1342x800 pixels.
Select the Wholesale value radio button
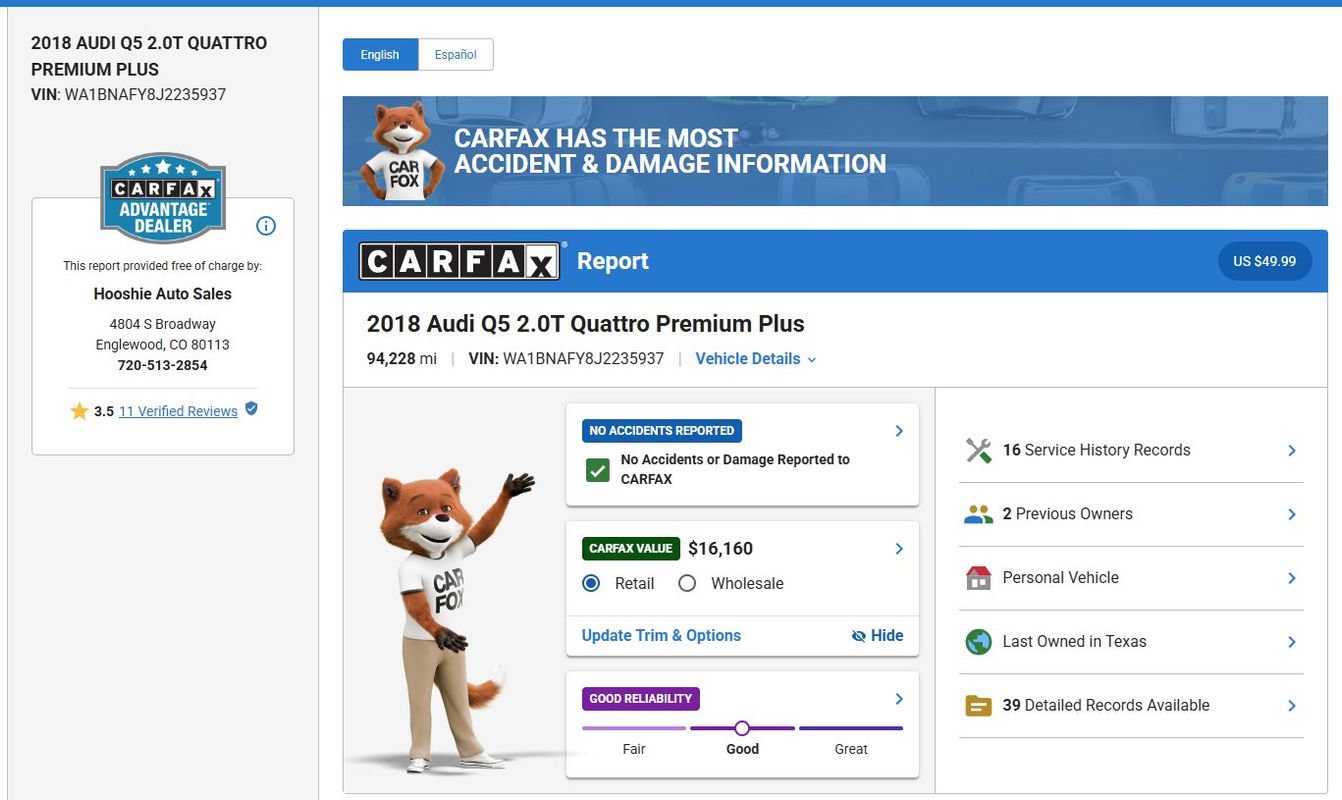coord(687,583)
